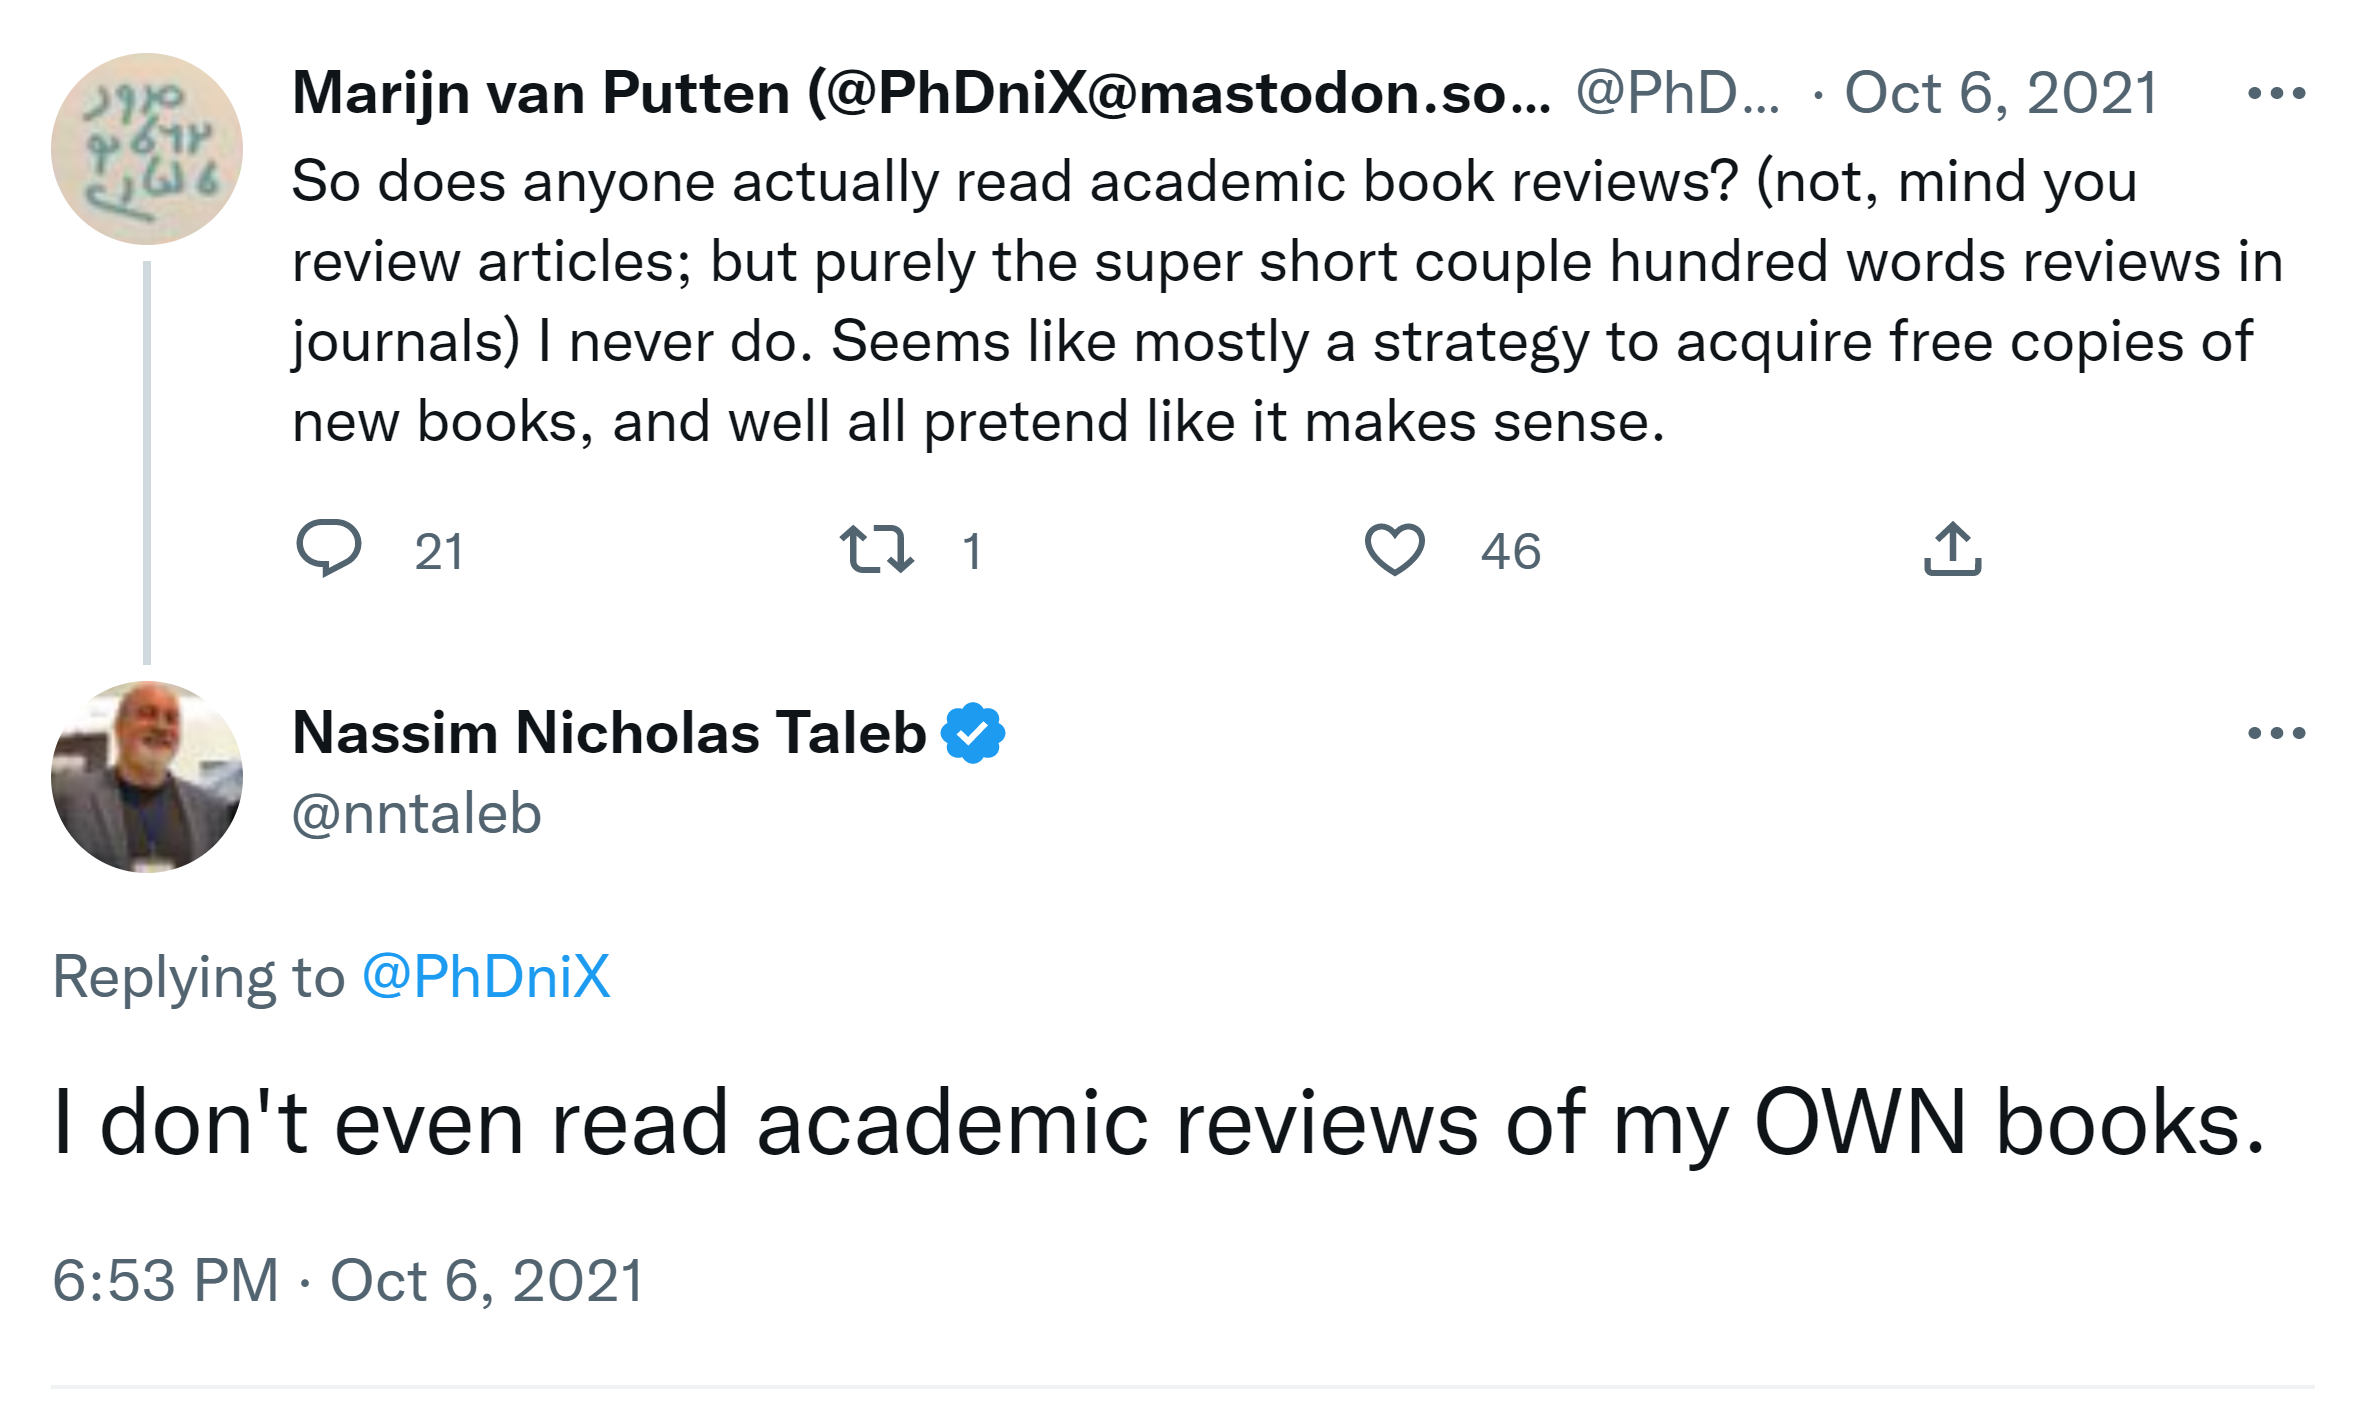The width and height of the screenshot is (2364, 1420).
Task: Open more options on Taleb's reply
Action: (x=2276, y=733)
